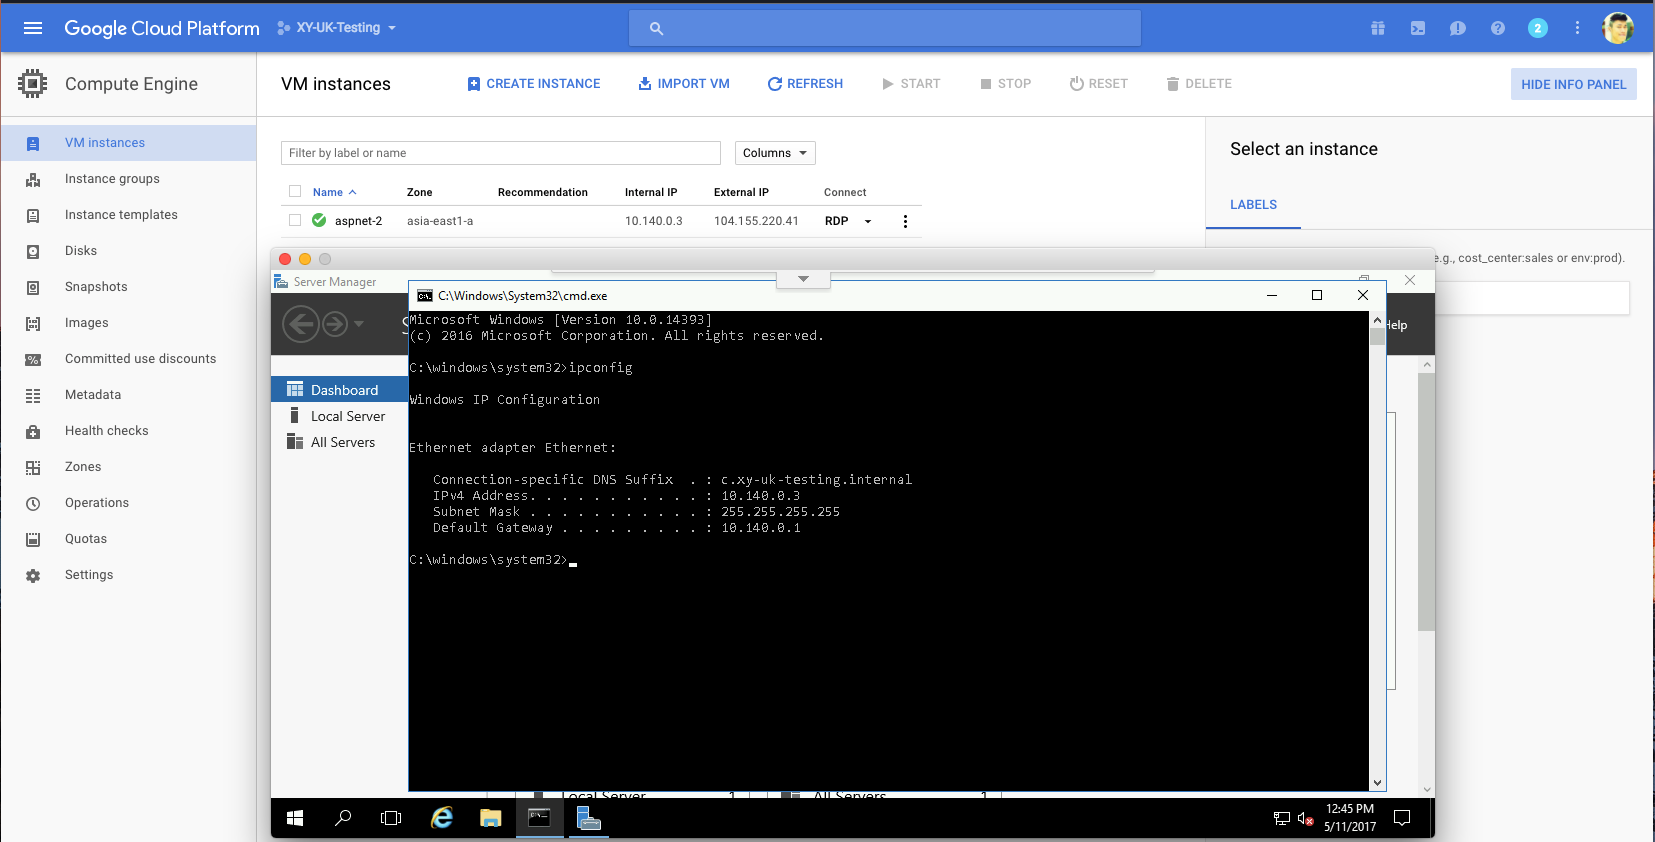Open Cloud Shell from the top bar

[x=1418, y=28]
